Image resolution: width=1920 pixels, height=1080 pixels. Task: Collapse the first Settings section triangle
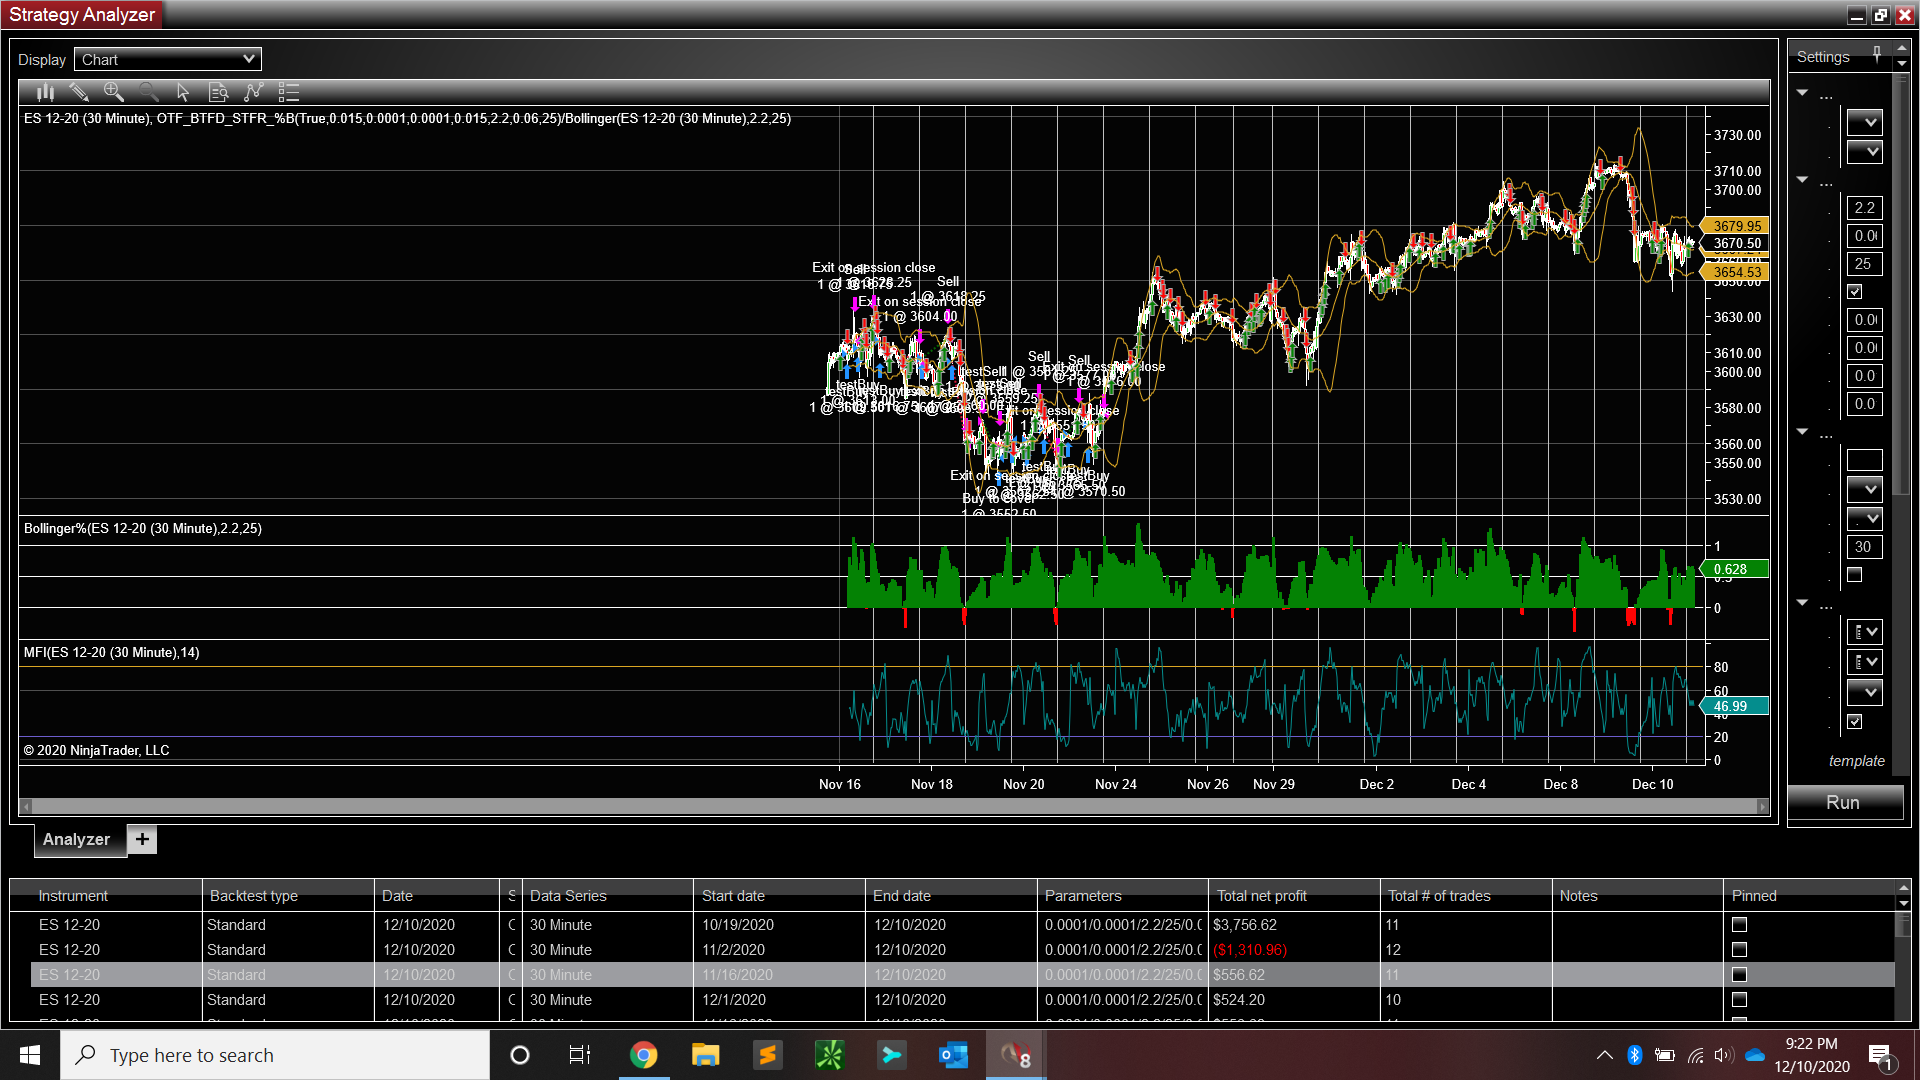[1802, 93]
